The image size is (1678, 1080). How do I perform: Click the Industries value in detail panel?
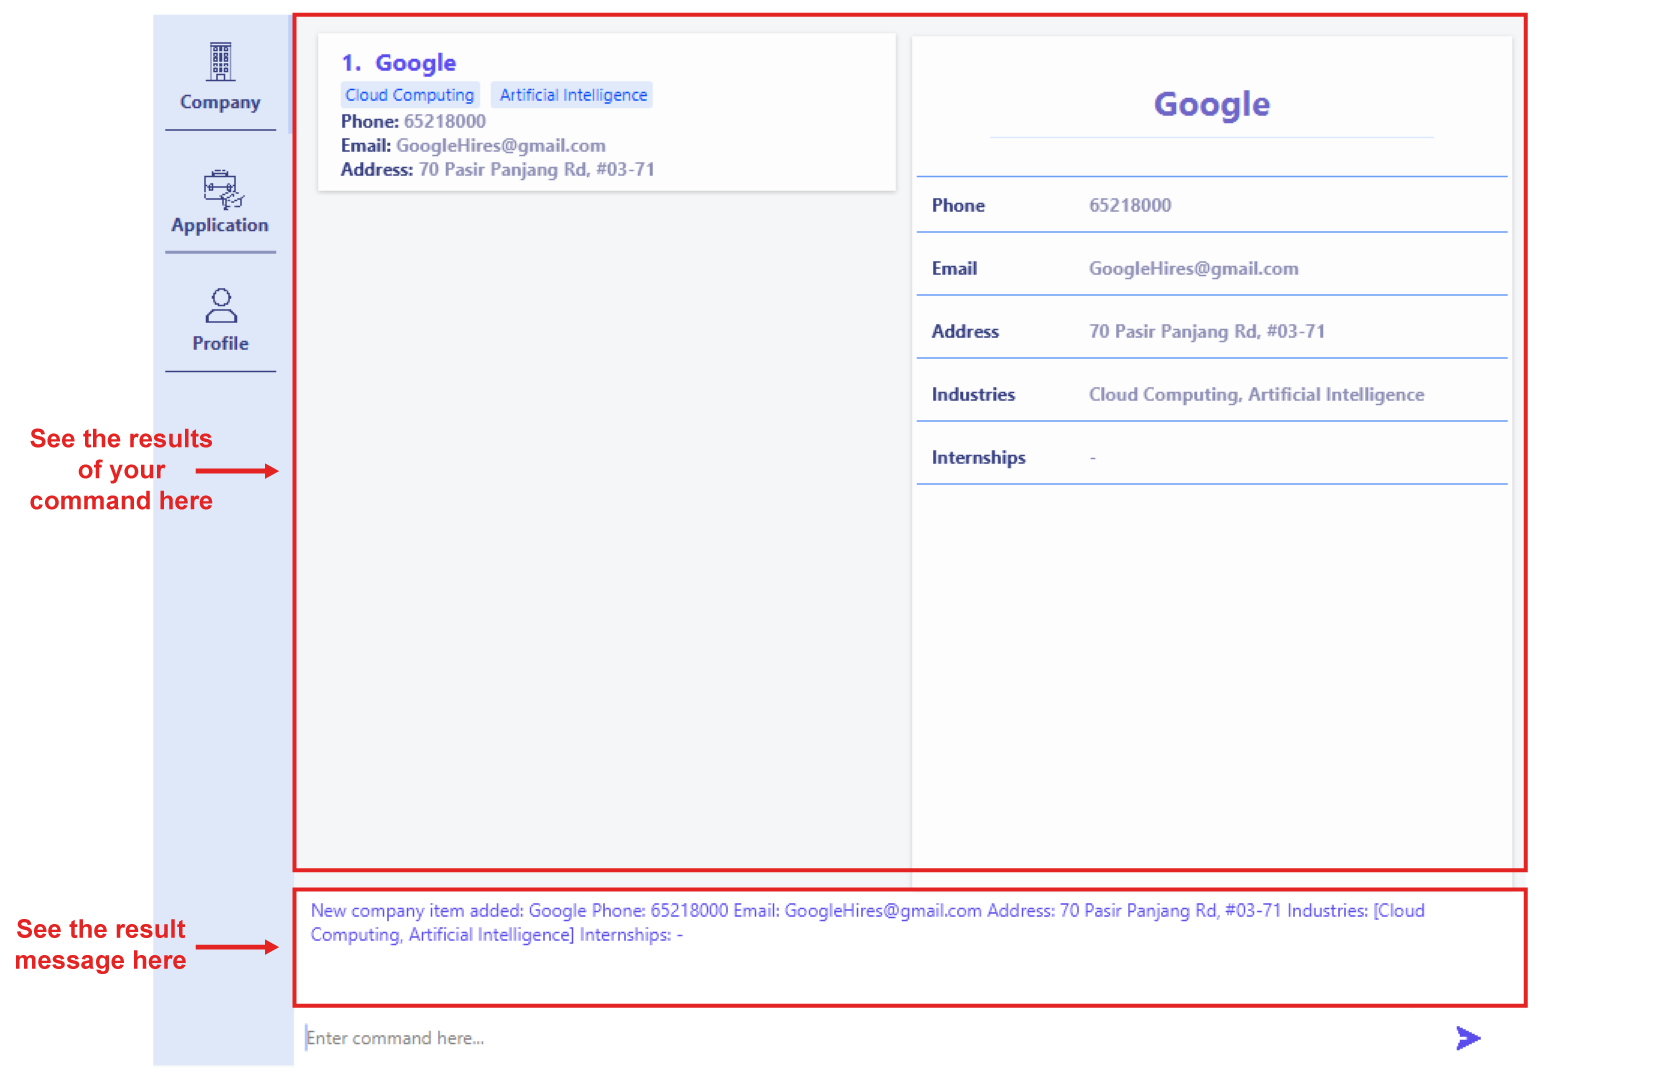[1257, 394]
